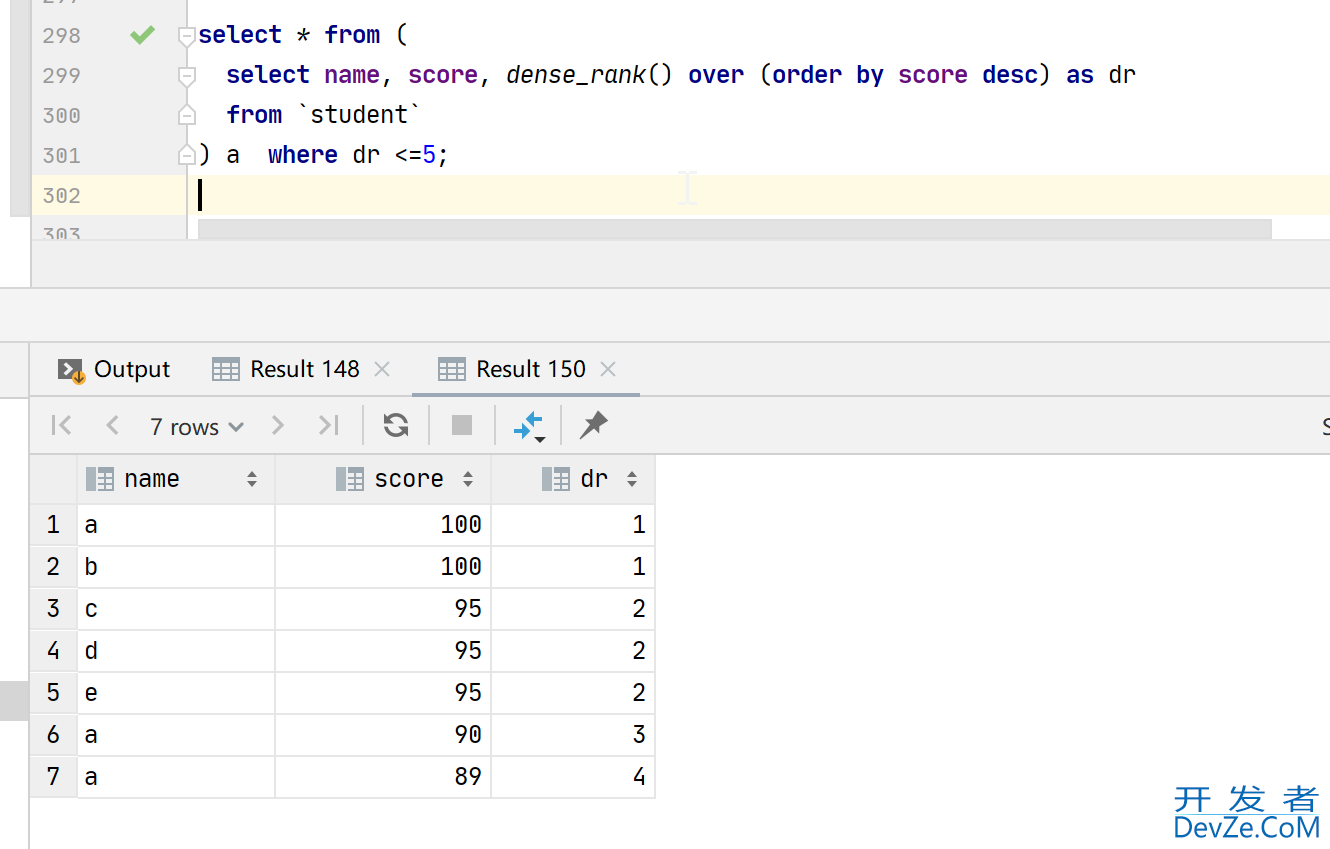Click line number 302 in gutter

click(x=61, y=195)
